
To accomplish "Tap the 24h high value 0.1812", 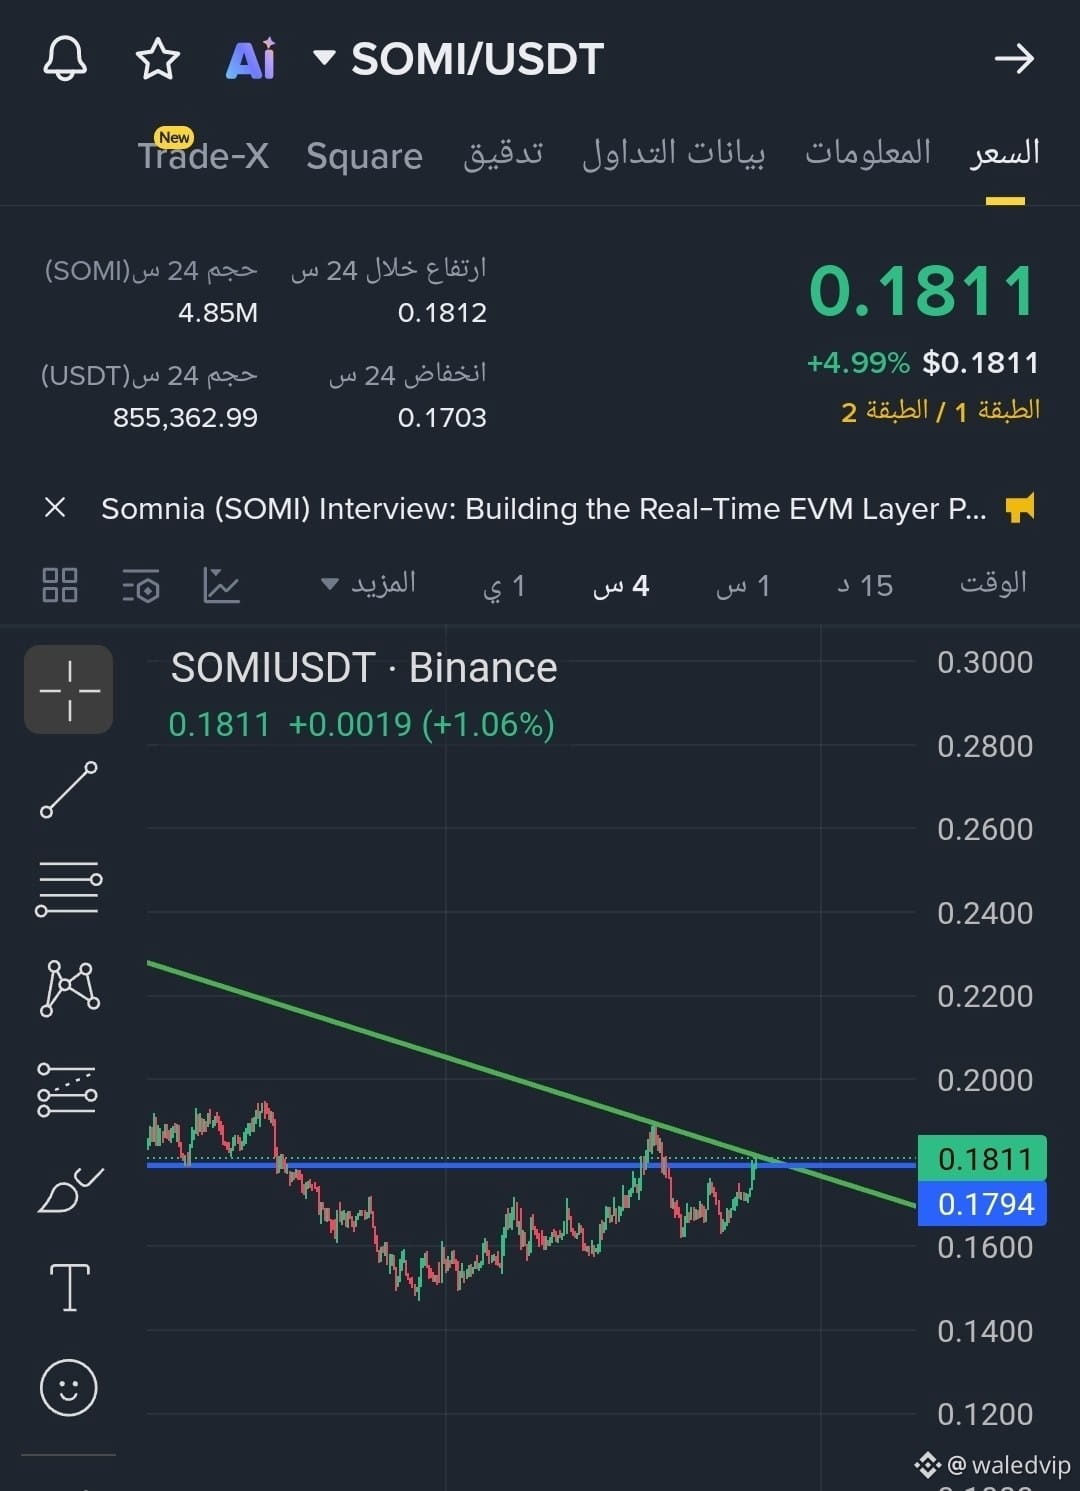I will pos(442,313).
